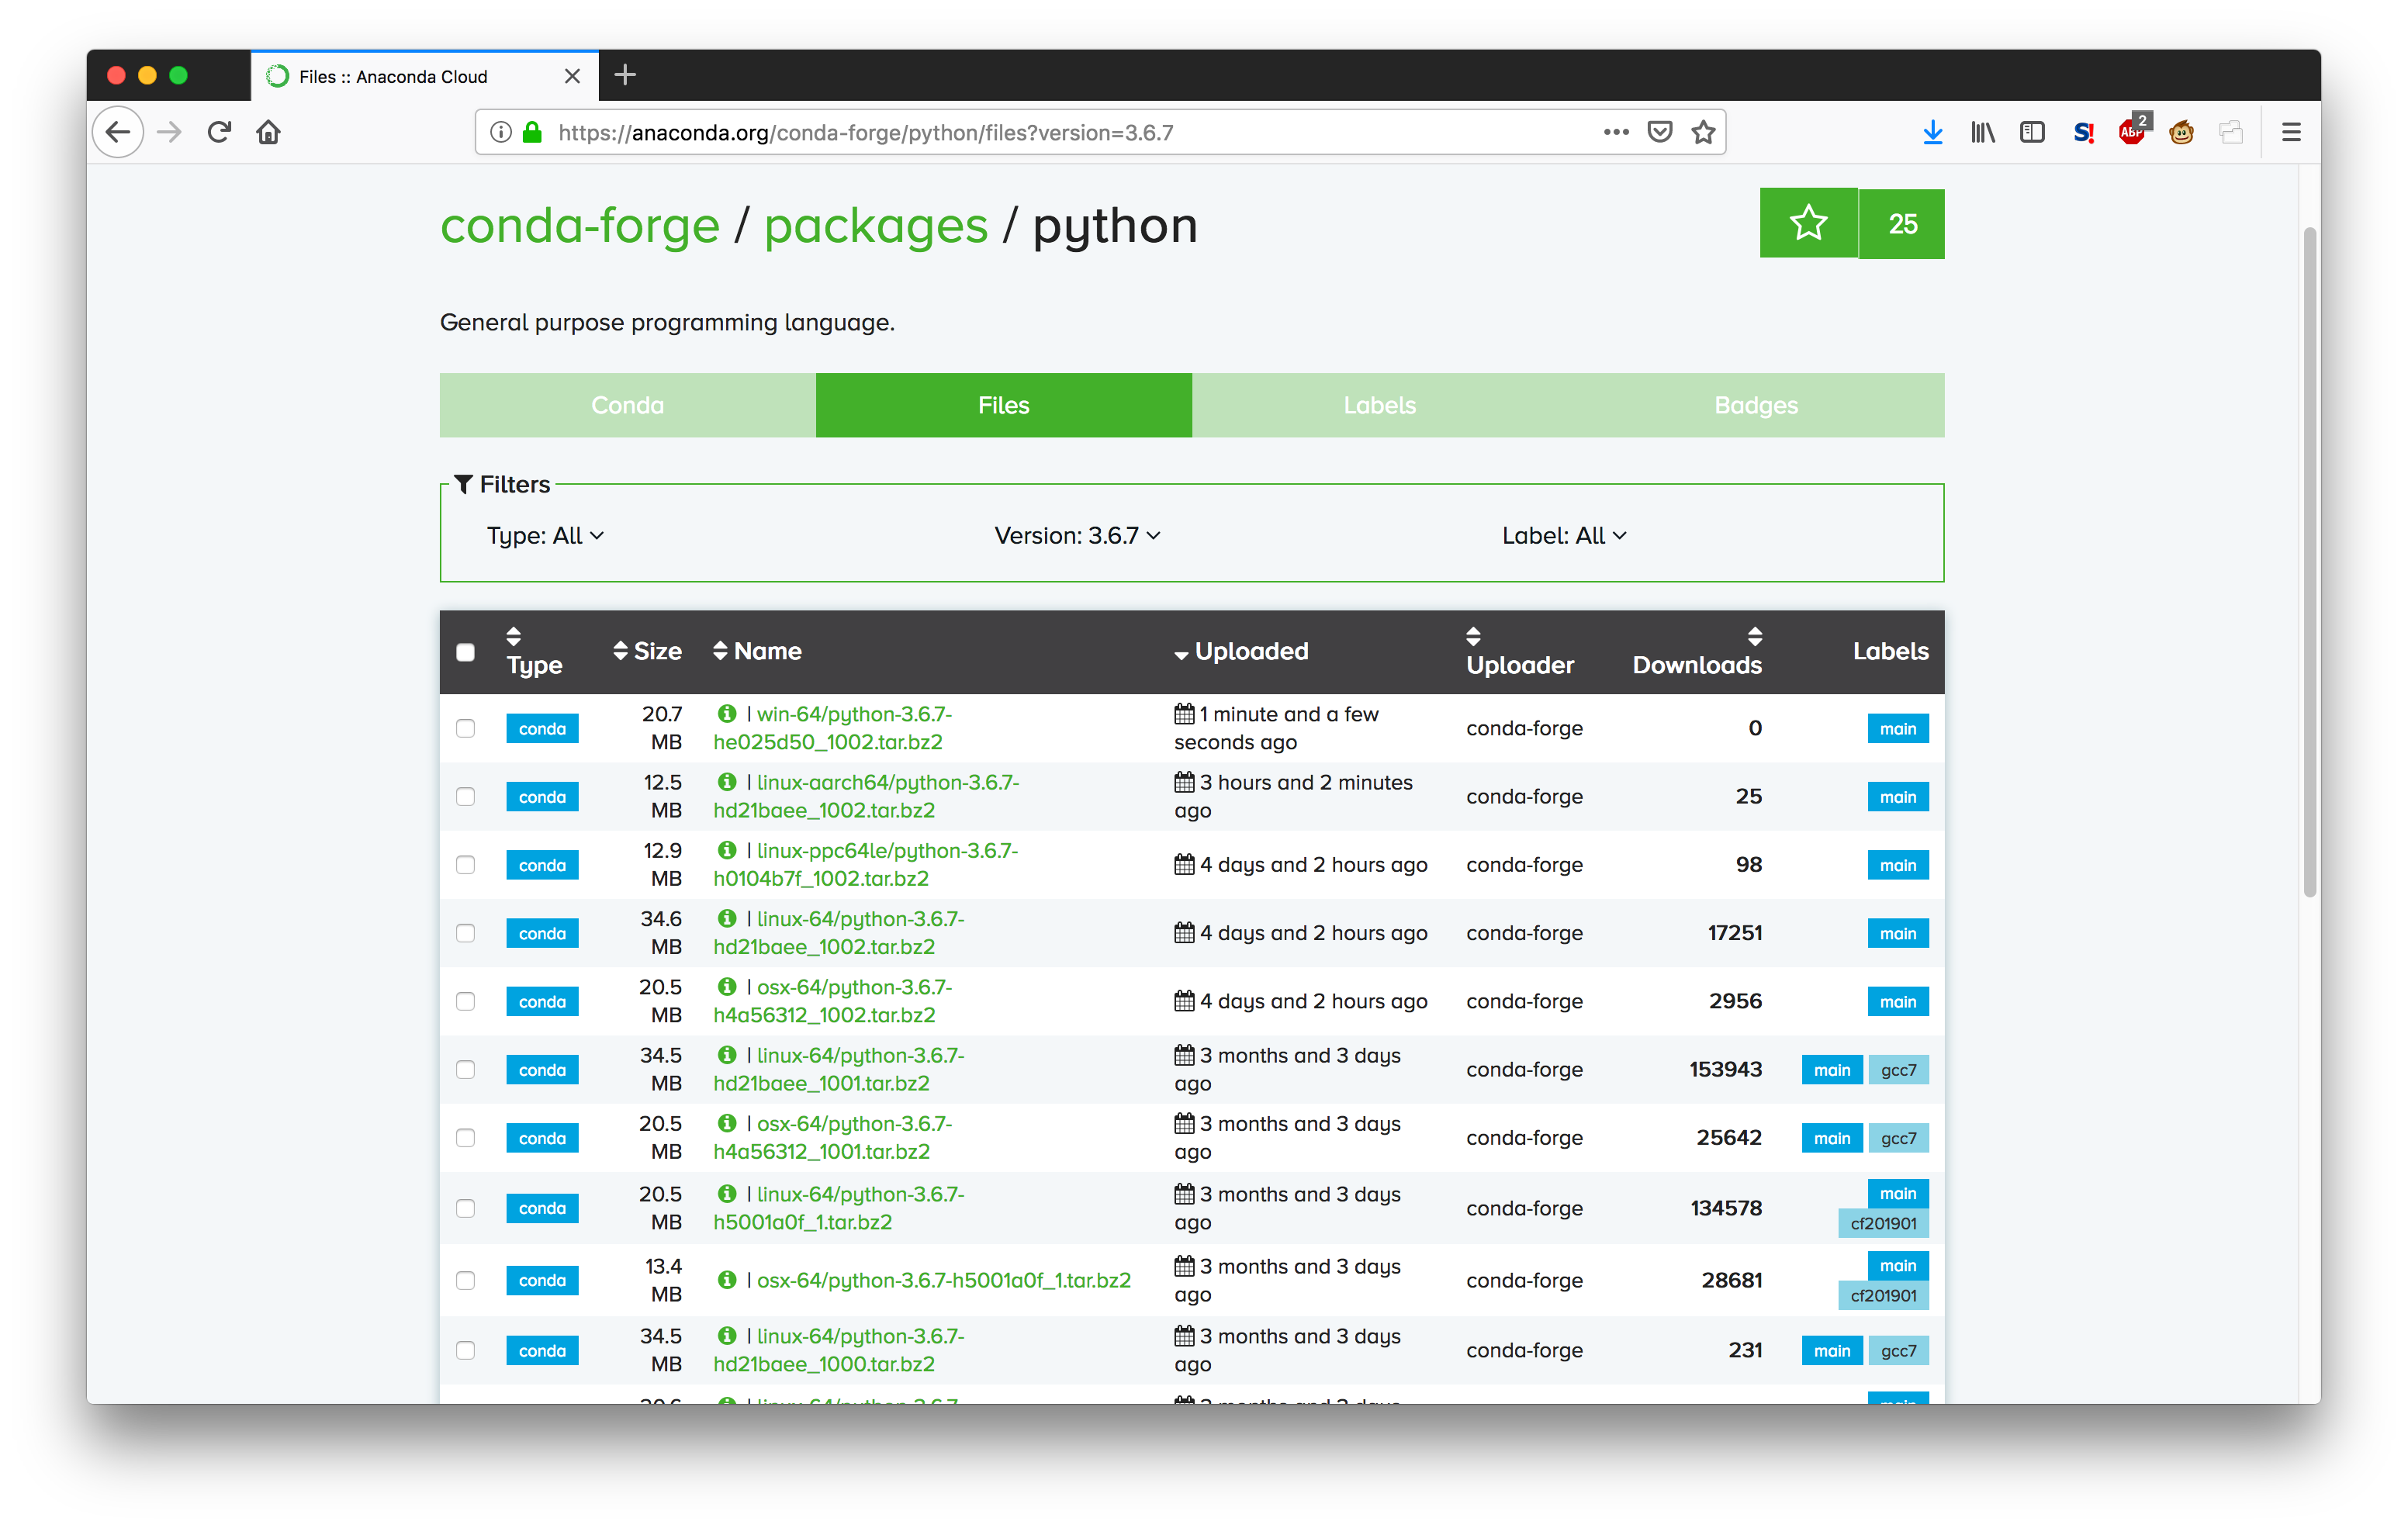Click the Pocket save icon
Image resolution: width=2408 pixels, height=1528 pixels.
[1659, 132]
